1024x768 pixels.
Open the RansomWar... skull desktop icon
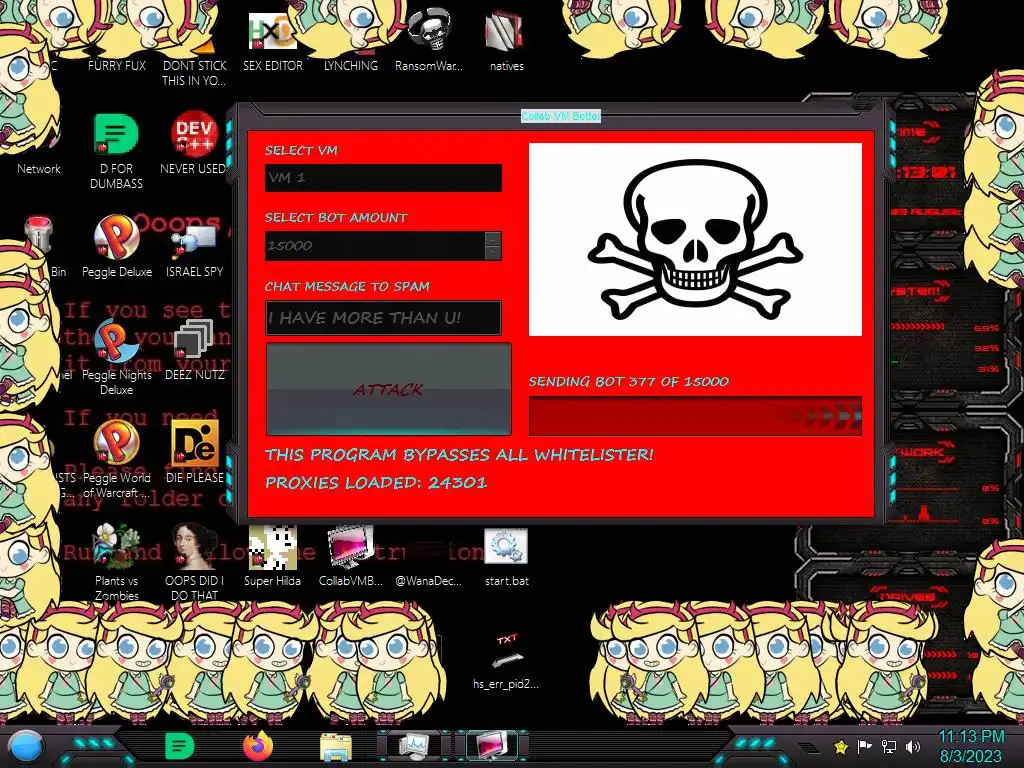[x=428, y=30]
